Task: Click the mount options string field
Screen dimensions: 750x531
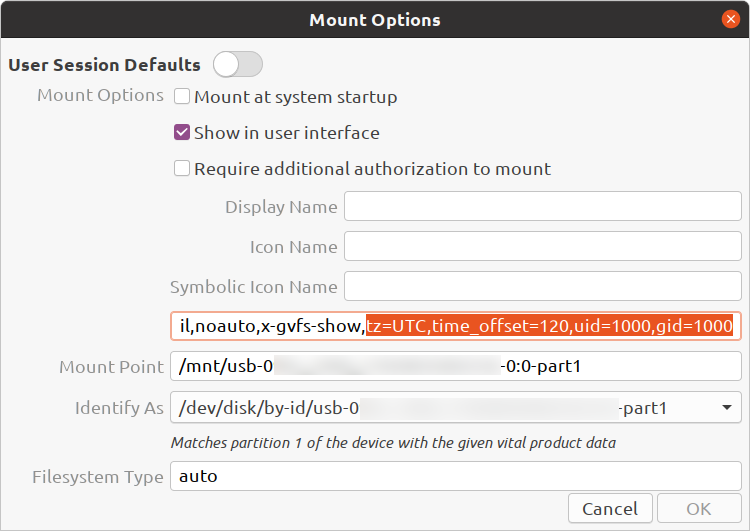Action: tap(456, 326)
